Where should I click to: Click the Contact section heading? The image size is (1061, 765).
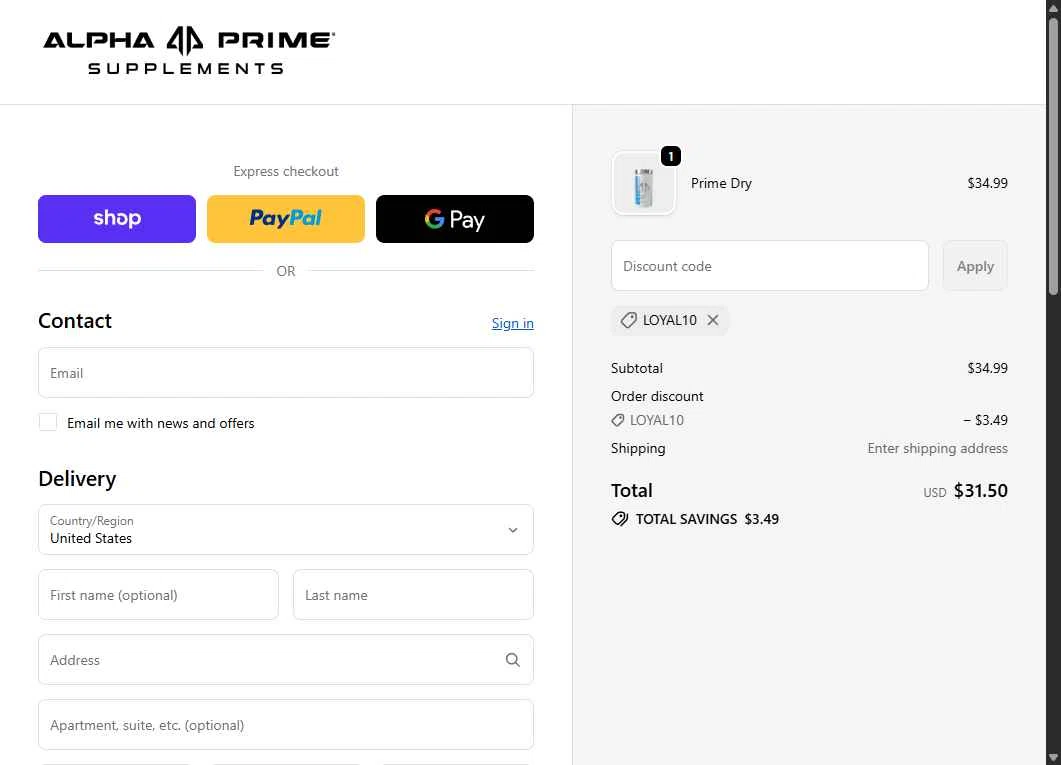(x=75, y=321)
